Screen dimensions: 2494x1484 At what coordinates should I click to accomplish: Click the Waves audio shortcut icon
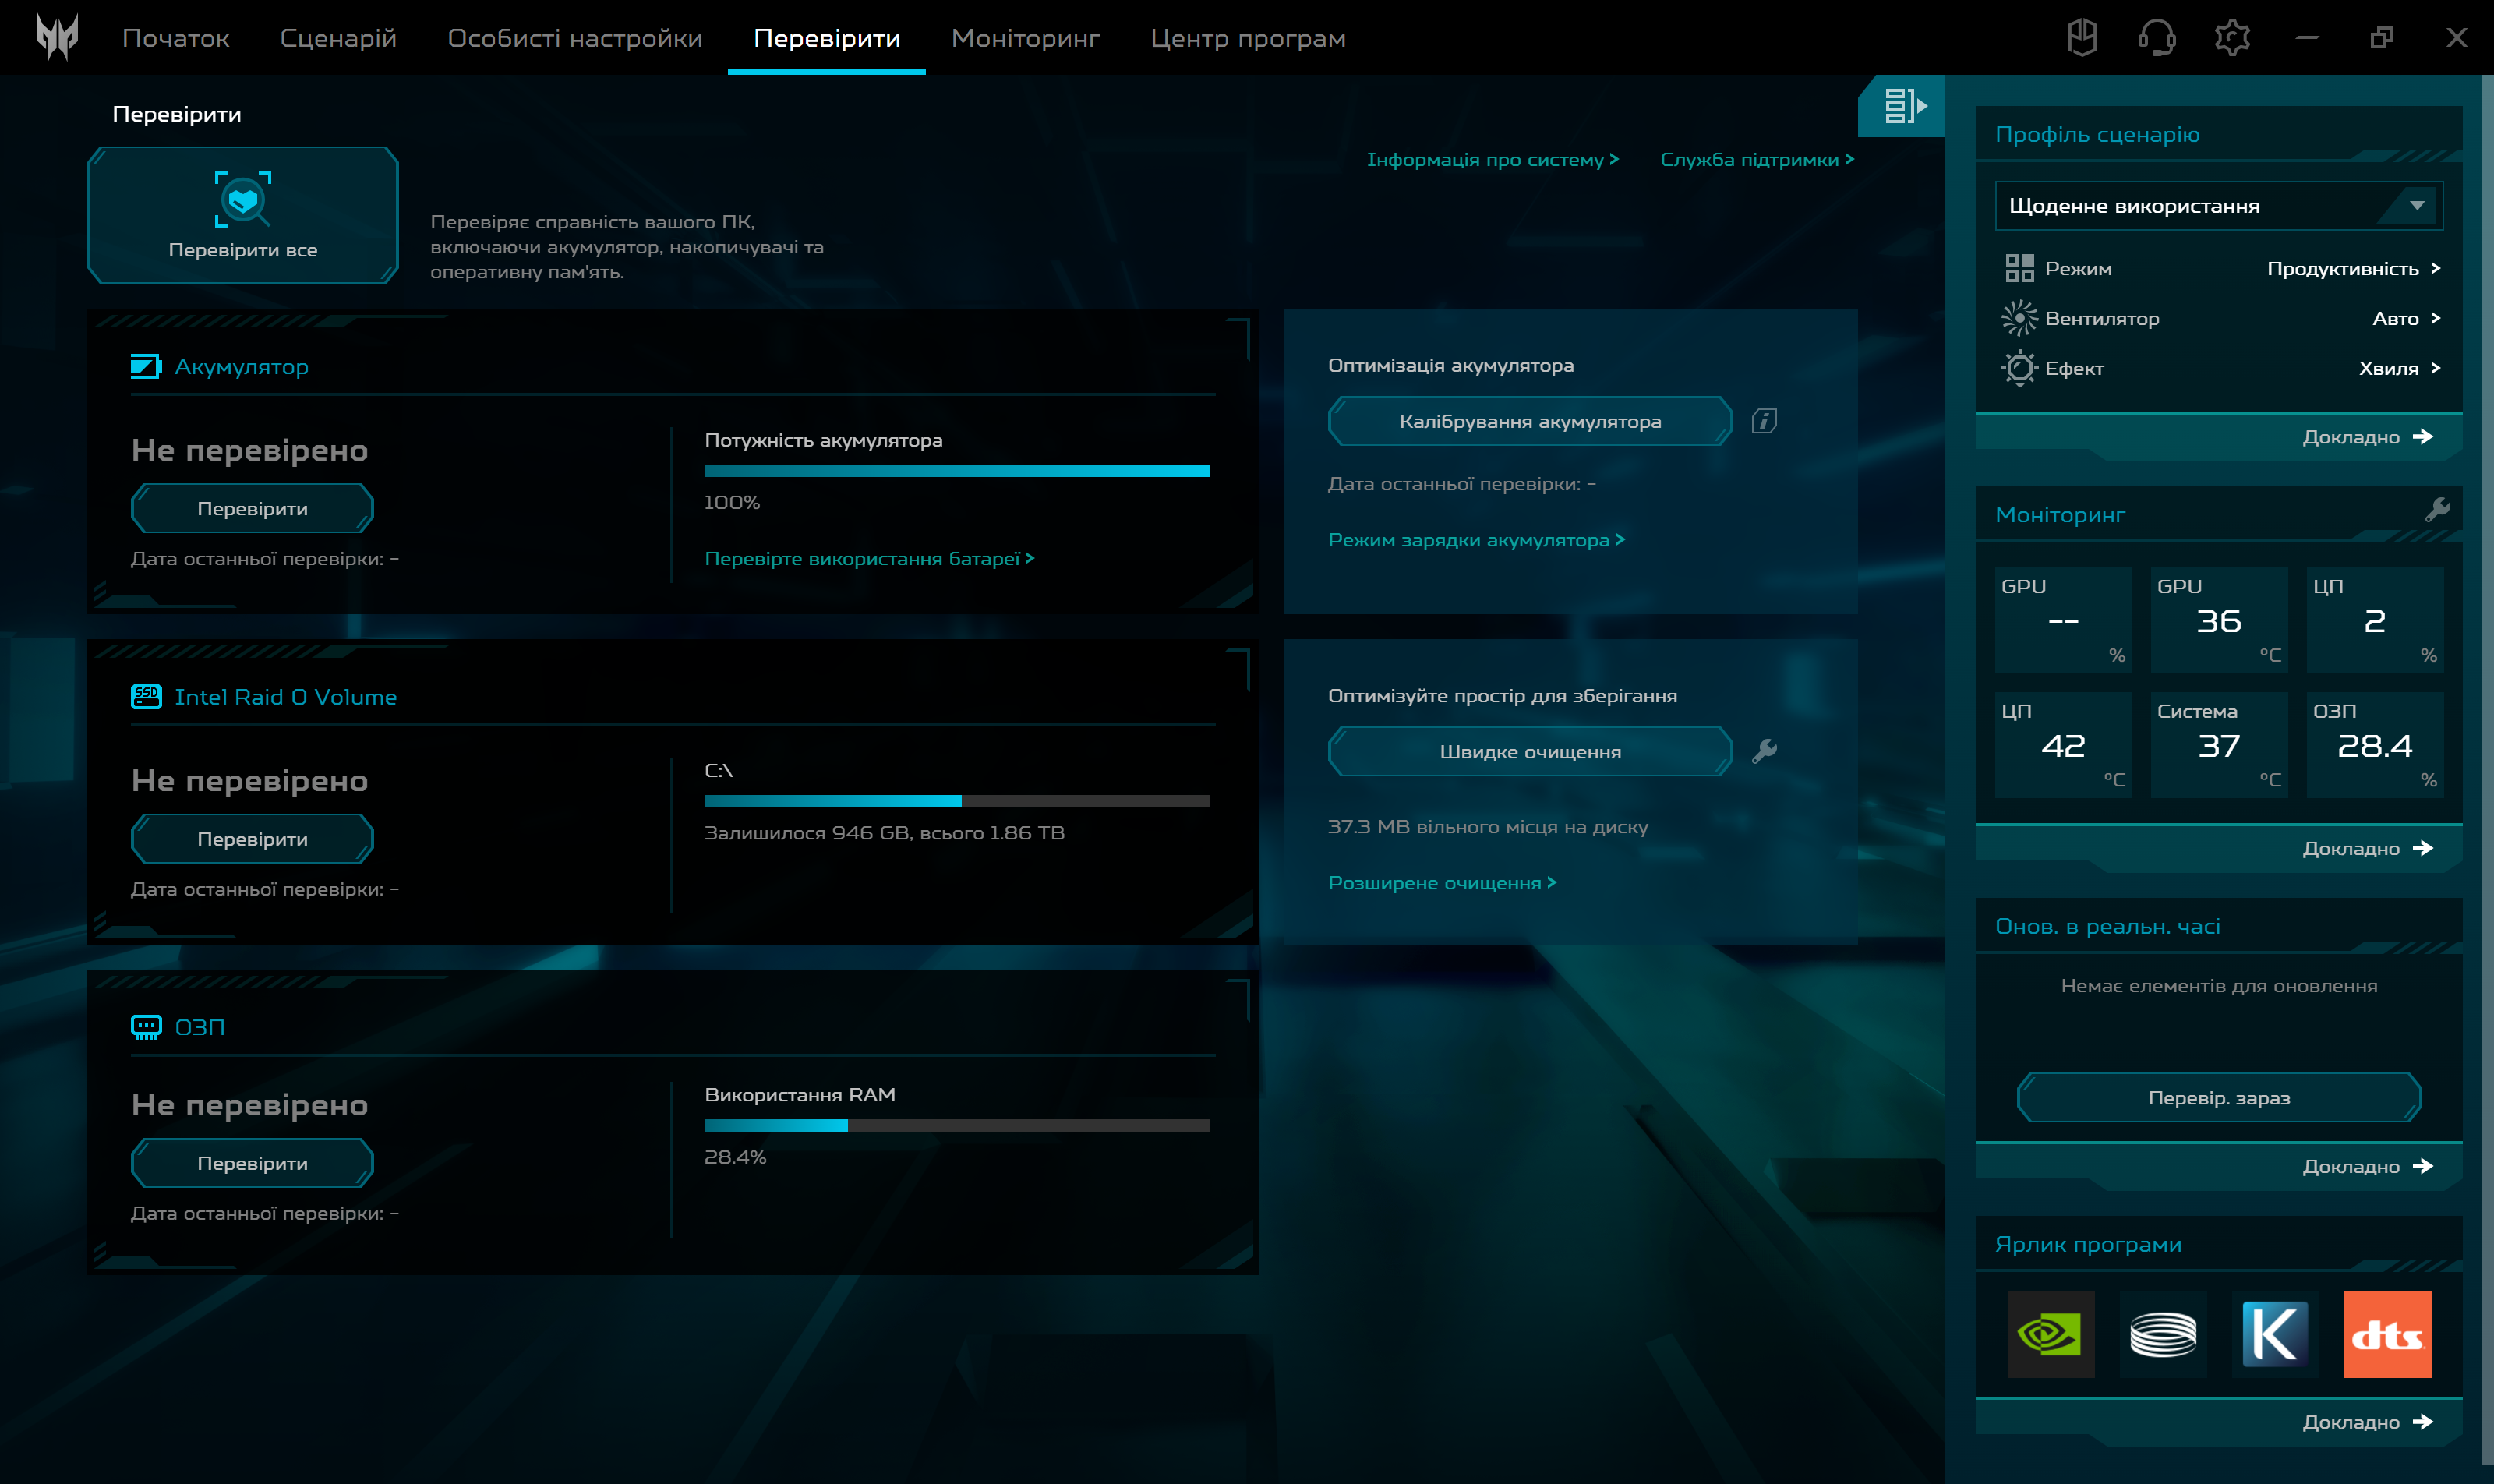coord(2163,1334)
